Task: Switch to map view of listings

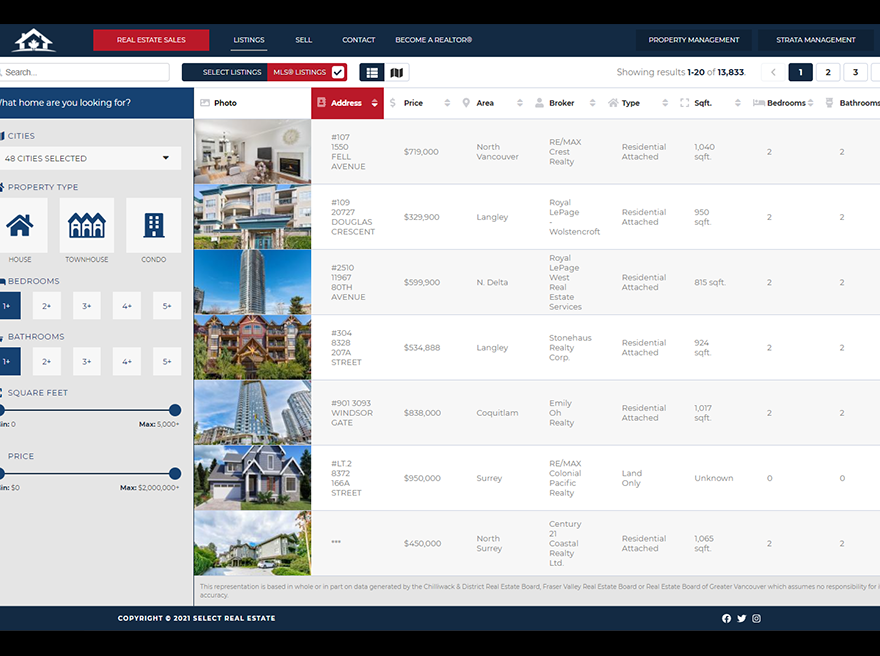Action: point(396,72)
